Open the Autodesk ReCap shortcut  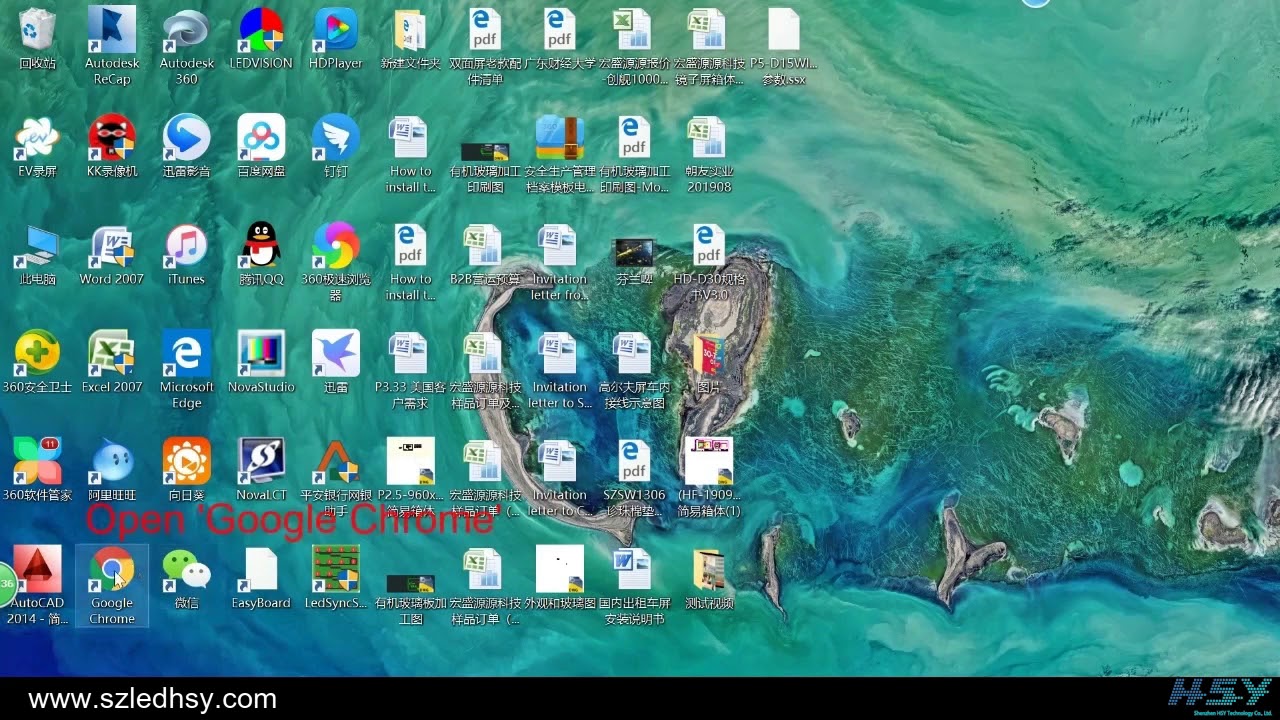112,46
